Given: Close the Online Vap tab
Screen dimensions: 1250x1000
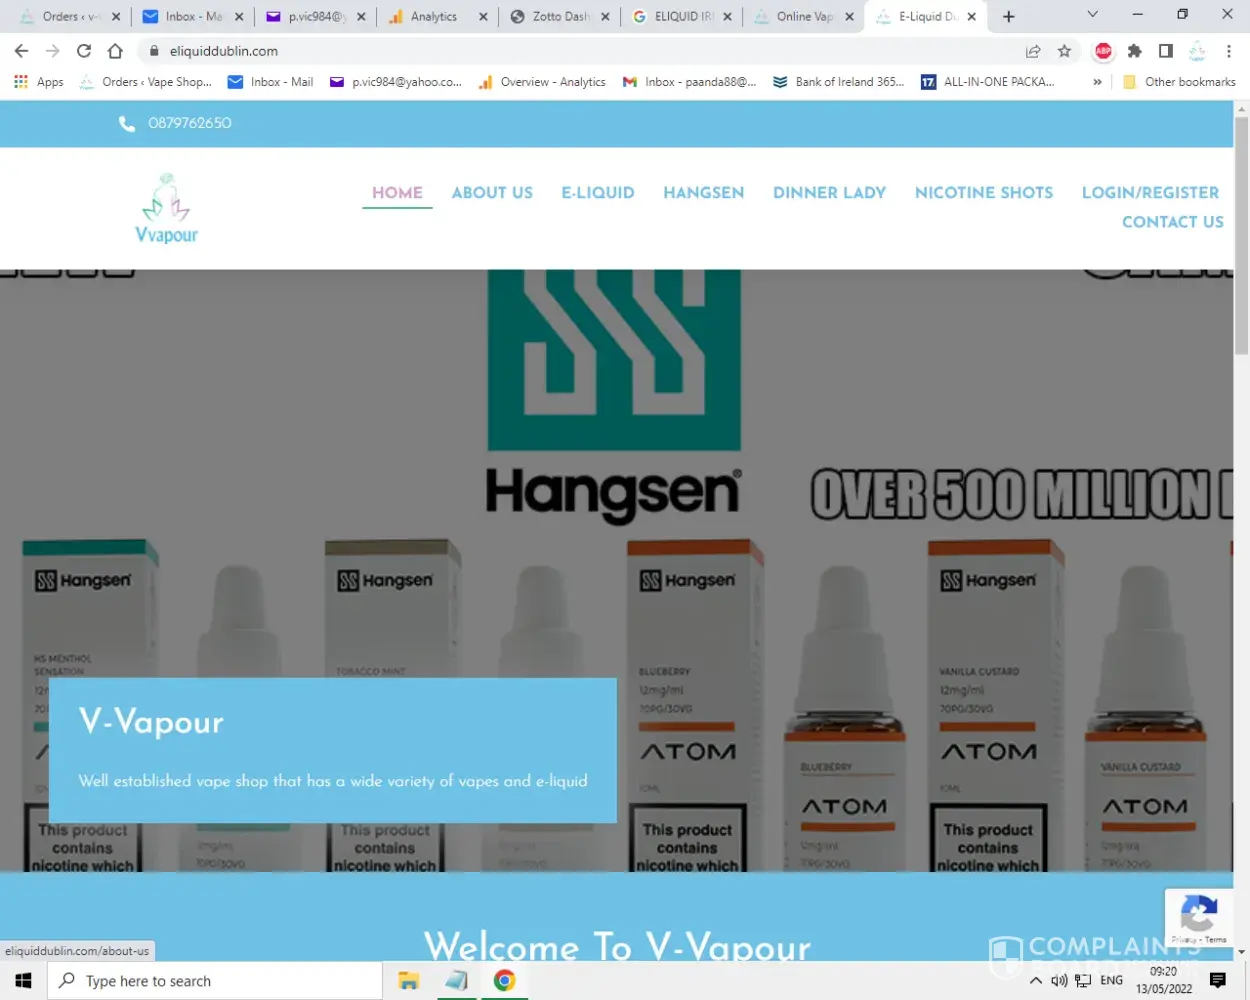Looking at the screenshot, I should (849, 17).
